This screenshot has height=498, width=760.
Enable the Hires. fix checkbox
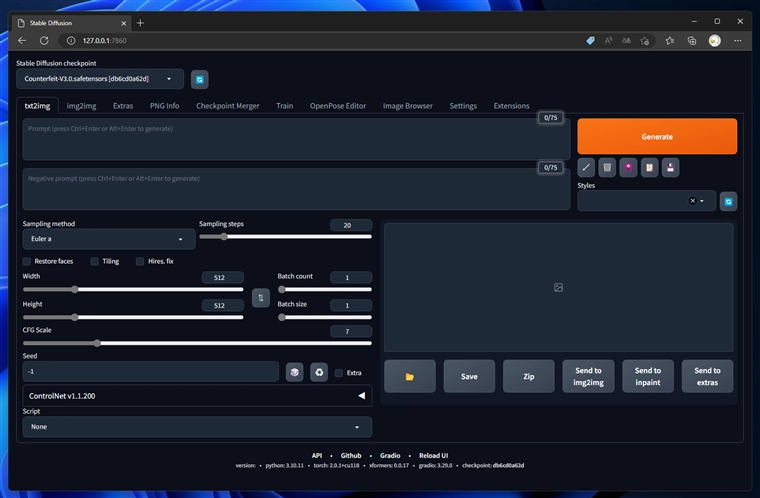click(x=140, y=261)
